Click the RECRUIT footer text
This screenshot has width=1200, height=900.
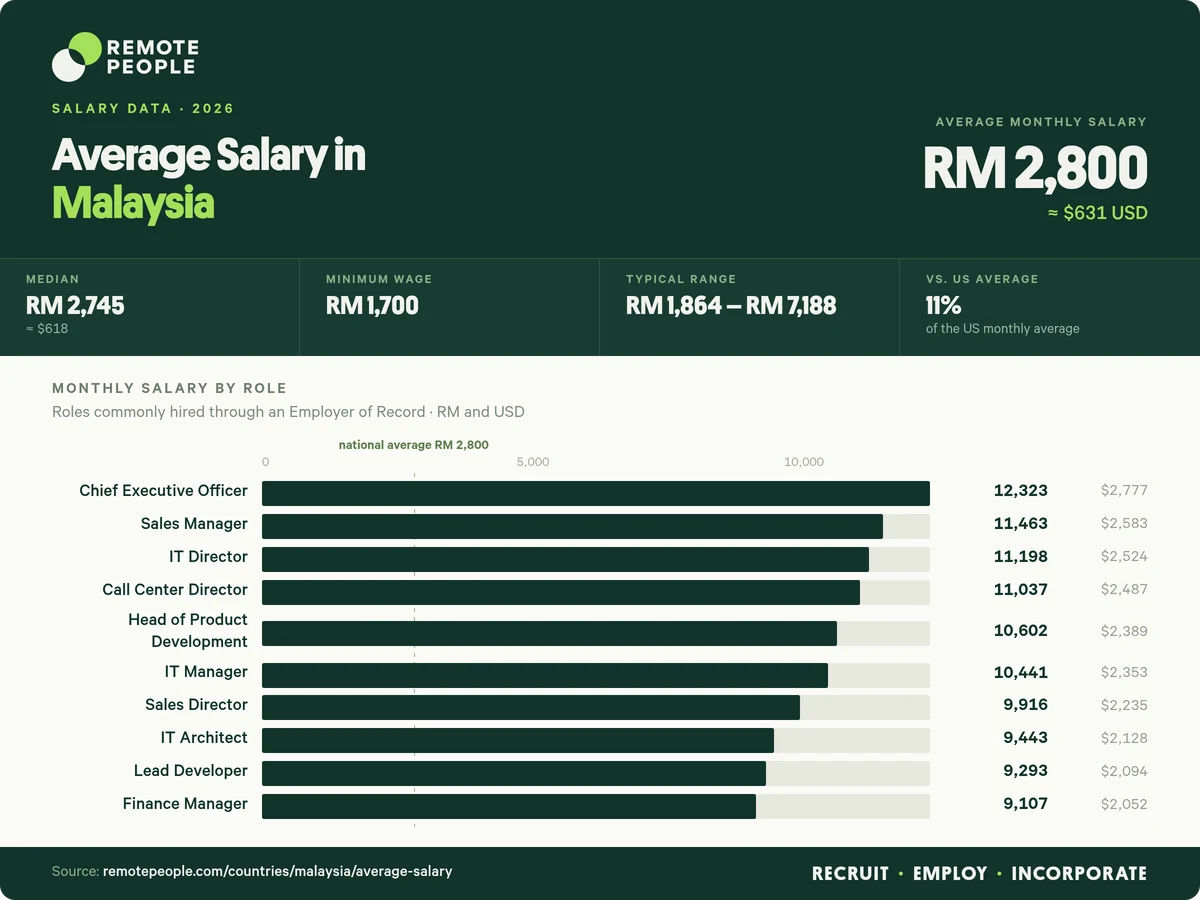[x=850, y=874]
